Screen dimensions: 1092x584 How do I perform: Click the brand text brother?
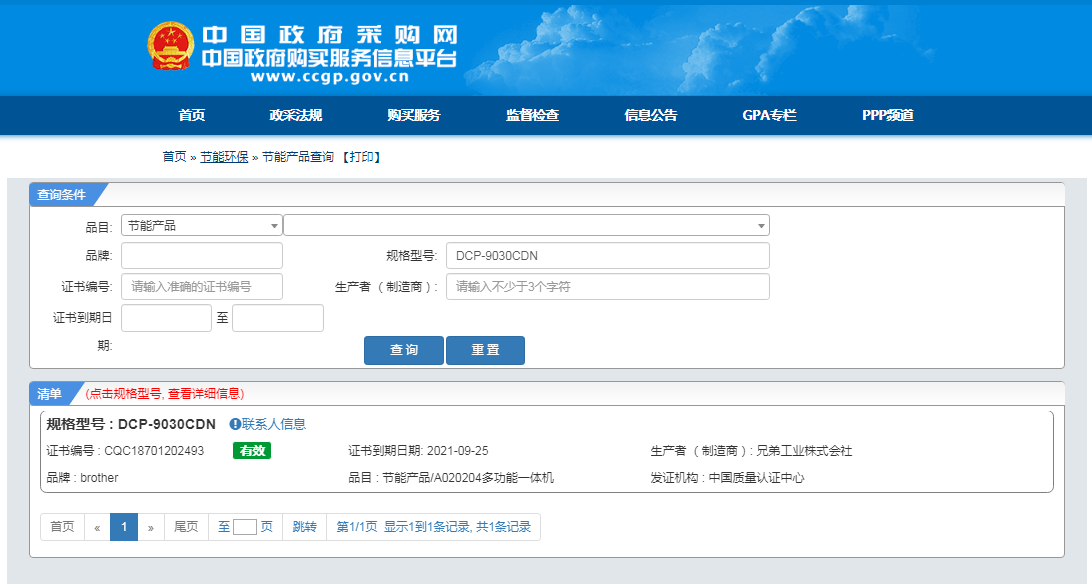(x=99, y=478)
